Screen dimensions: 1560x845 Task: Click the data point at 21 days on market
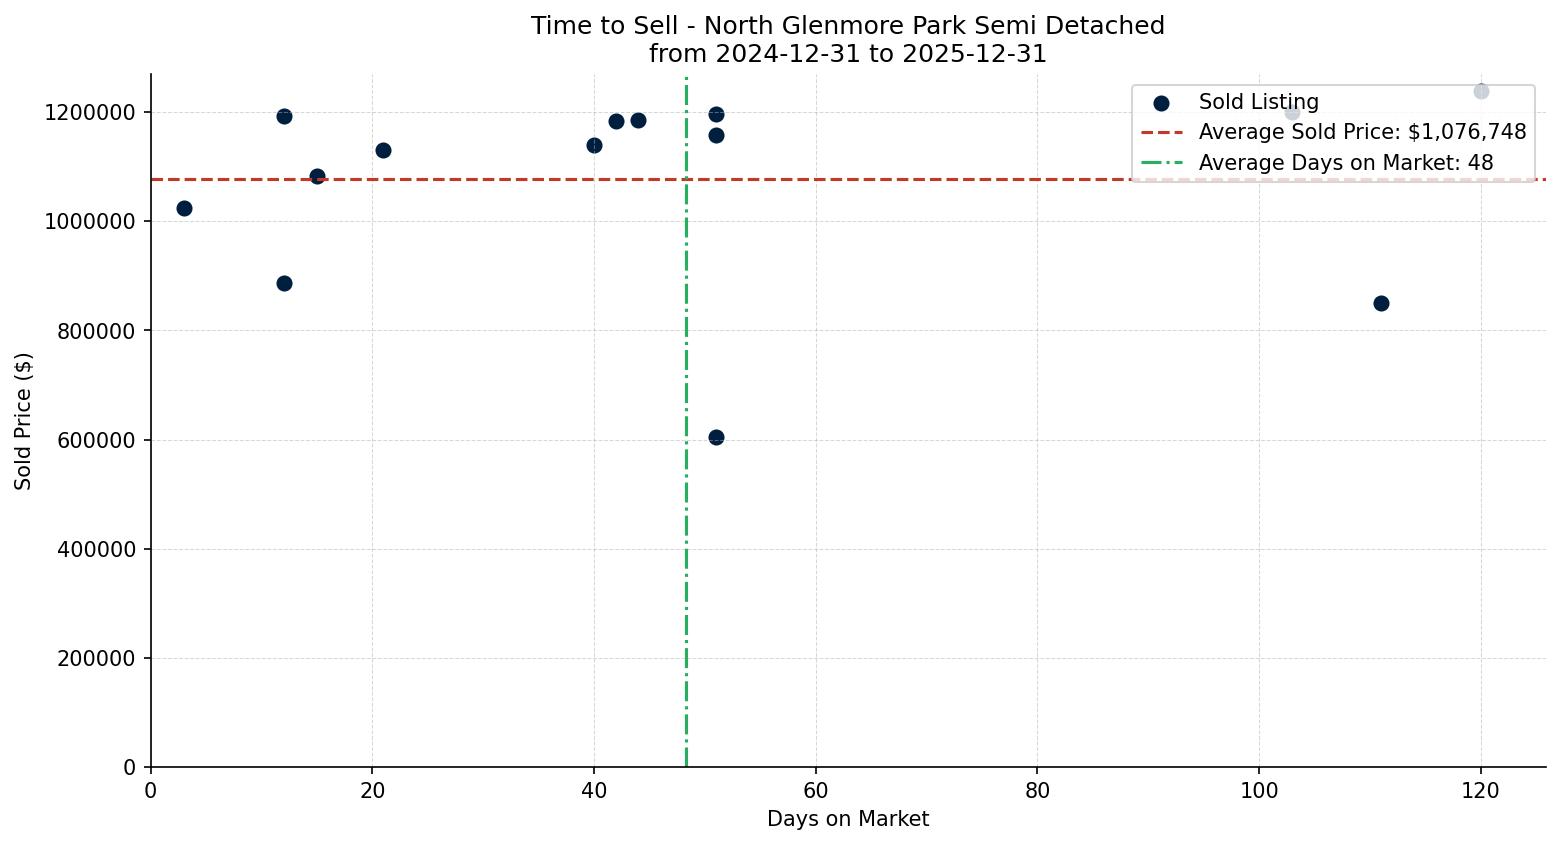383,150
